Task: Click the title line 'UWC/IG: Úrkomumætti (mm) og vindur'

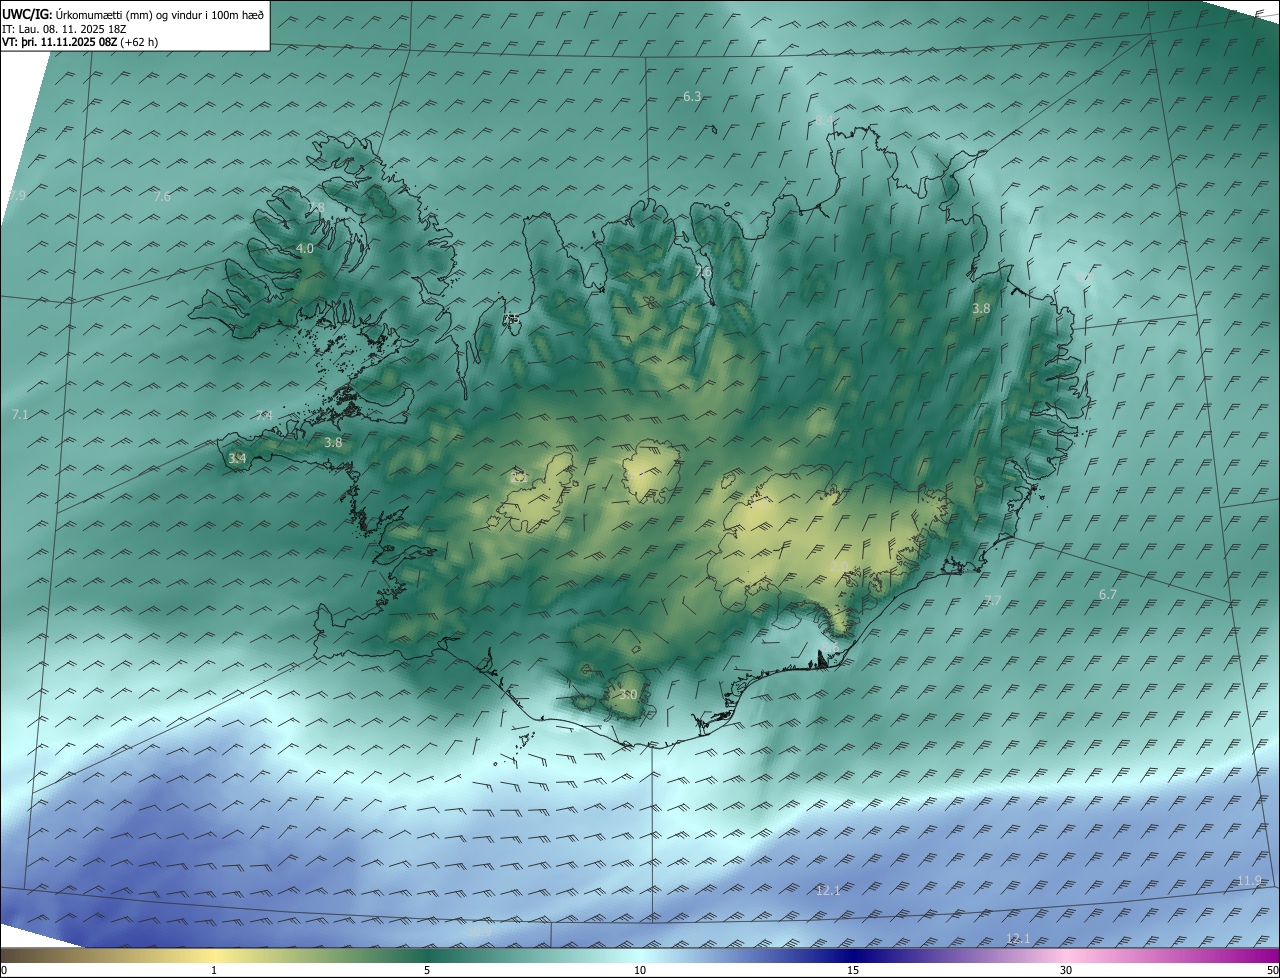Action: [x=133, y=14]
